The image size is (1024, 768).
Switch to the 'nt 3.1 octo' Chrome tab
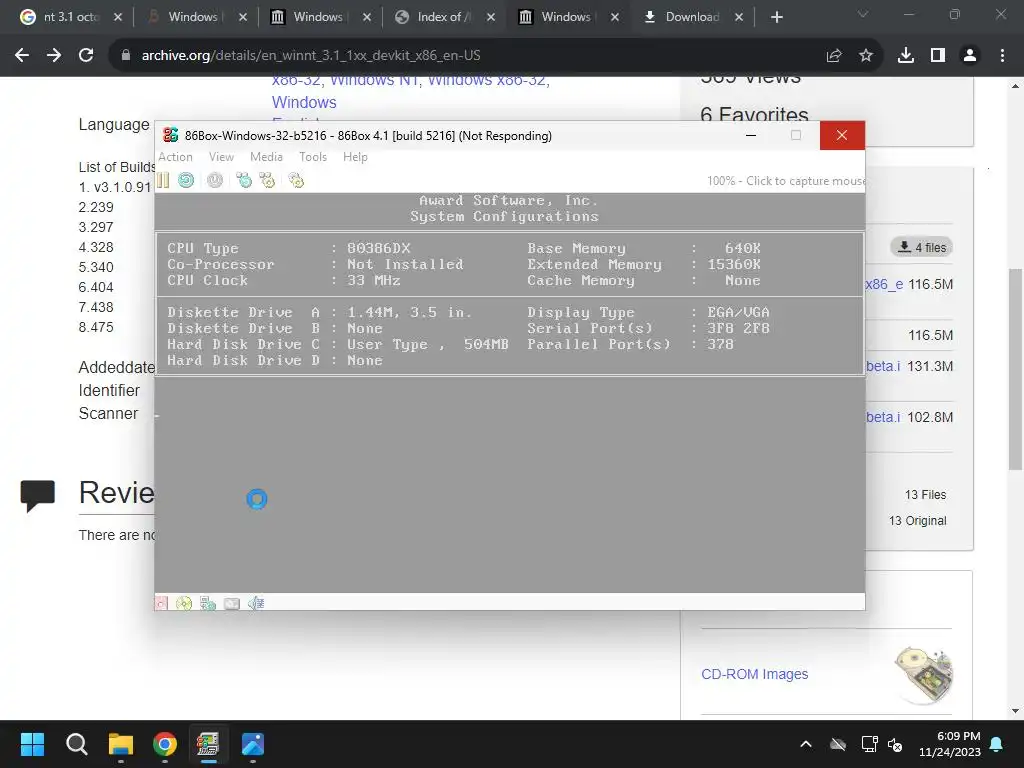(71, 17)
